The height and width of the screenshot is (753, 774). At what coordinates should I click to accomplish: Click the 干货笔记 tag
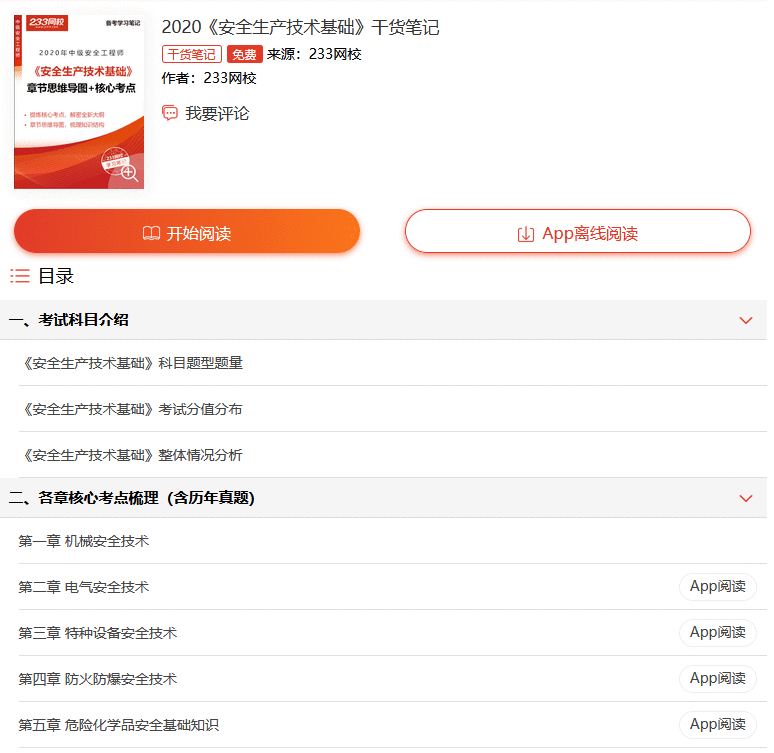[x=191, y=55]
